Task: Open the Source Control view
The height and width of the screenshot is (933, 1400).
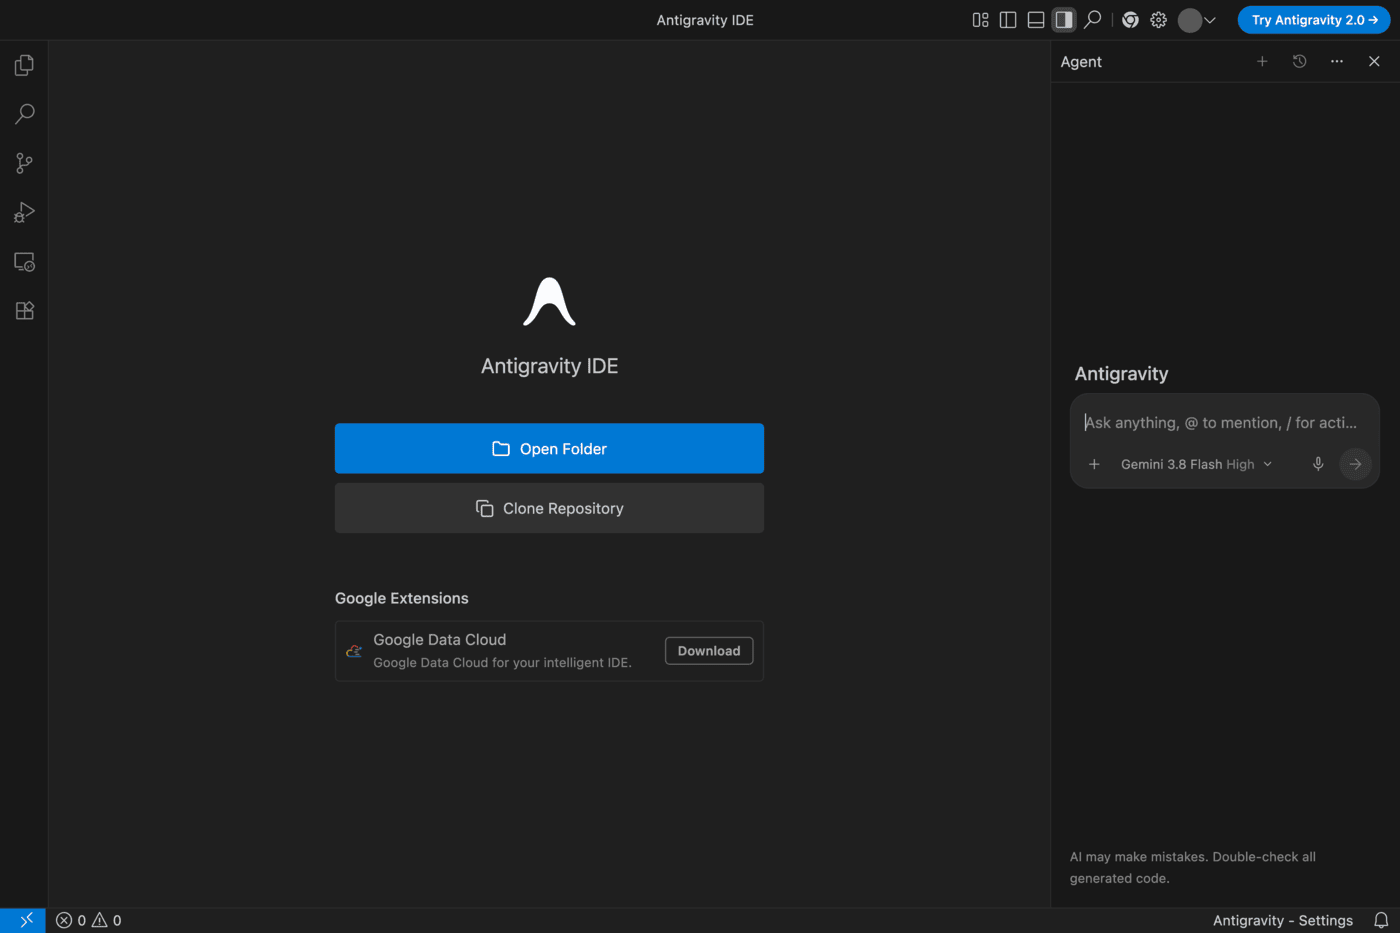Action: point(24,163)
